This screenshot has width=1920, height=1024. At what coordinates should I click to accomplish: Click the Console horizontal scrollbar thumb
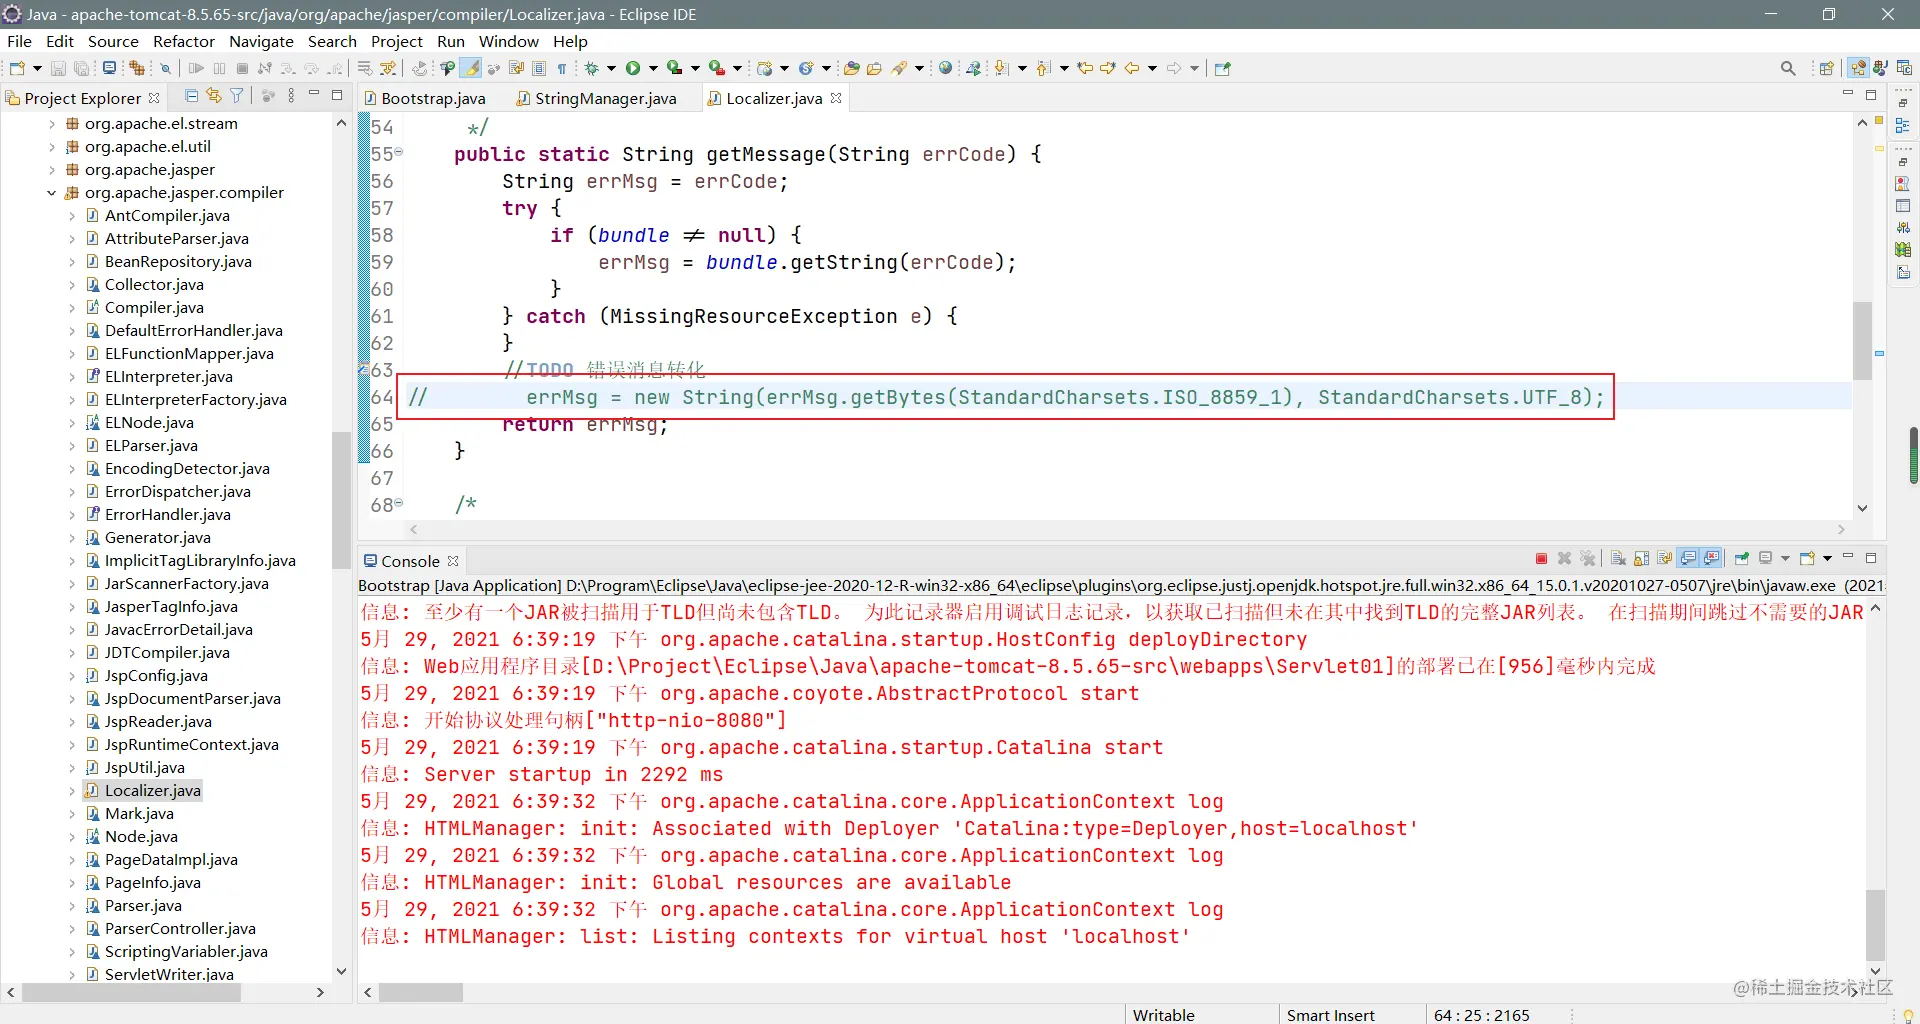[x=421, y=993]
